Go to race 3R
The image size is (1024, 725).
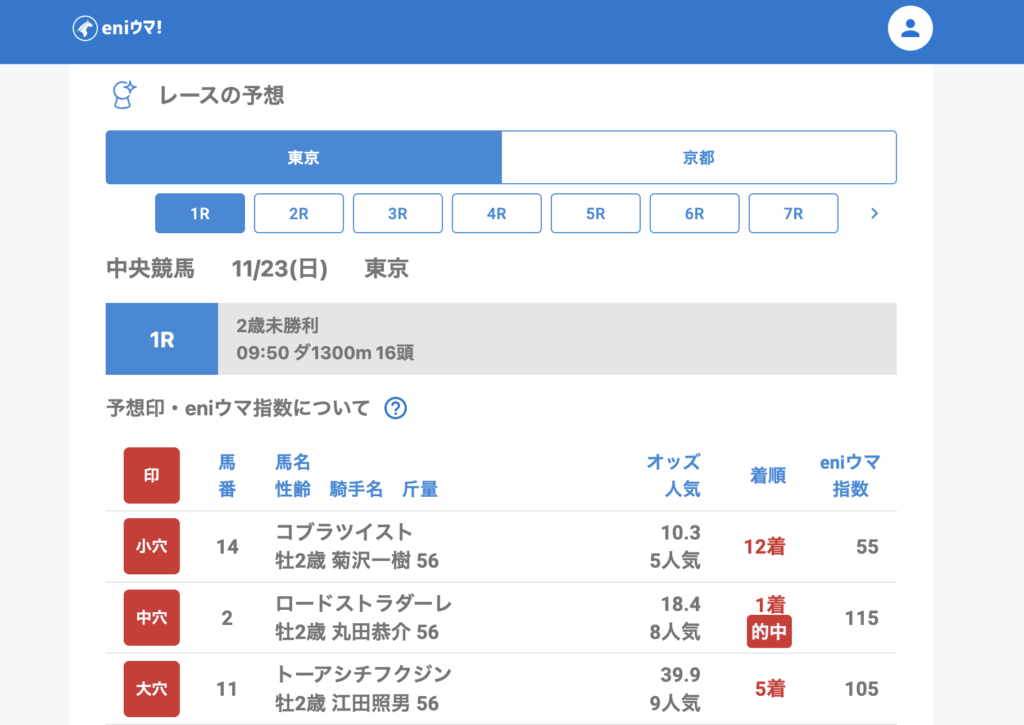397,213
